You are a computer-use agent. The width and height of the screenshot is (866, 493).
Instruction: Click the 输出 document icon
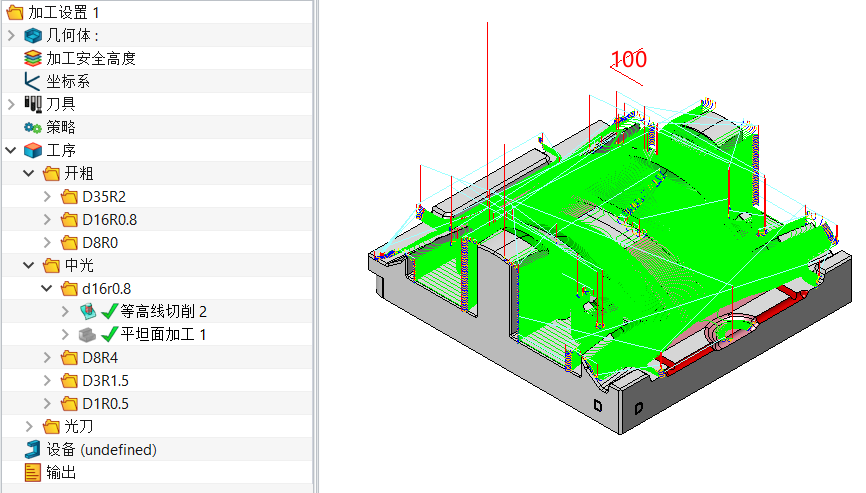[33, 473]
